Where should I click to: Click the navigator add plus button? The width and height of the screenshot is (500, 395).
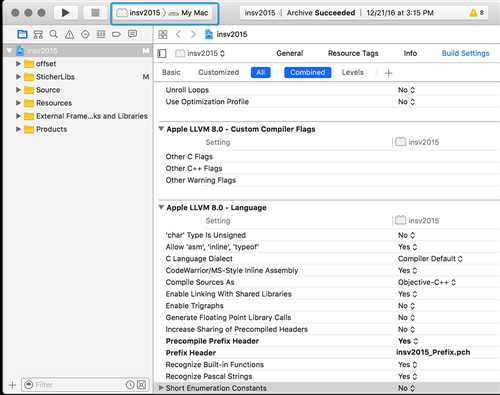click(x=12, y=385)
